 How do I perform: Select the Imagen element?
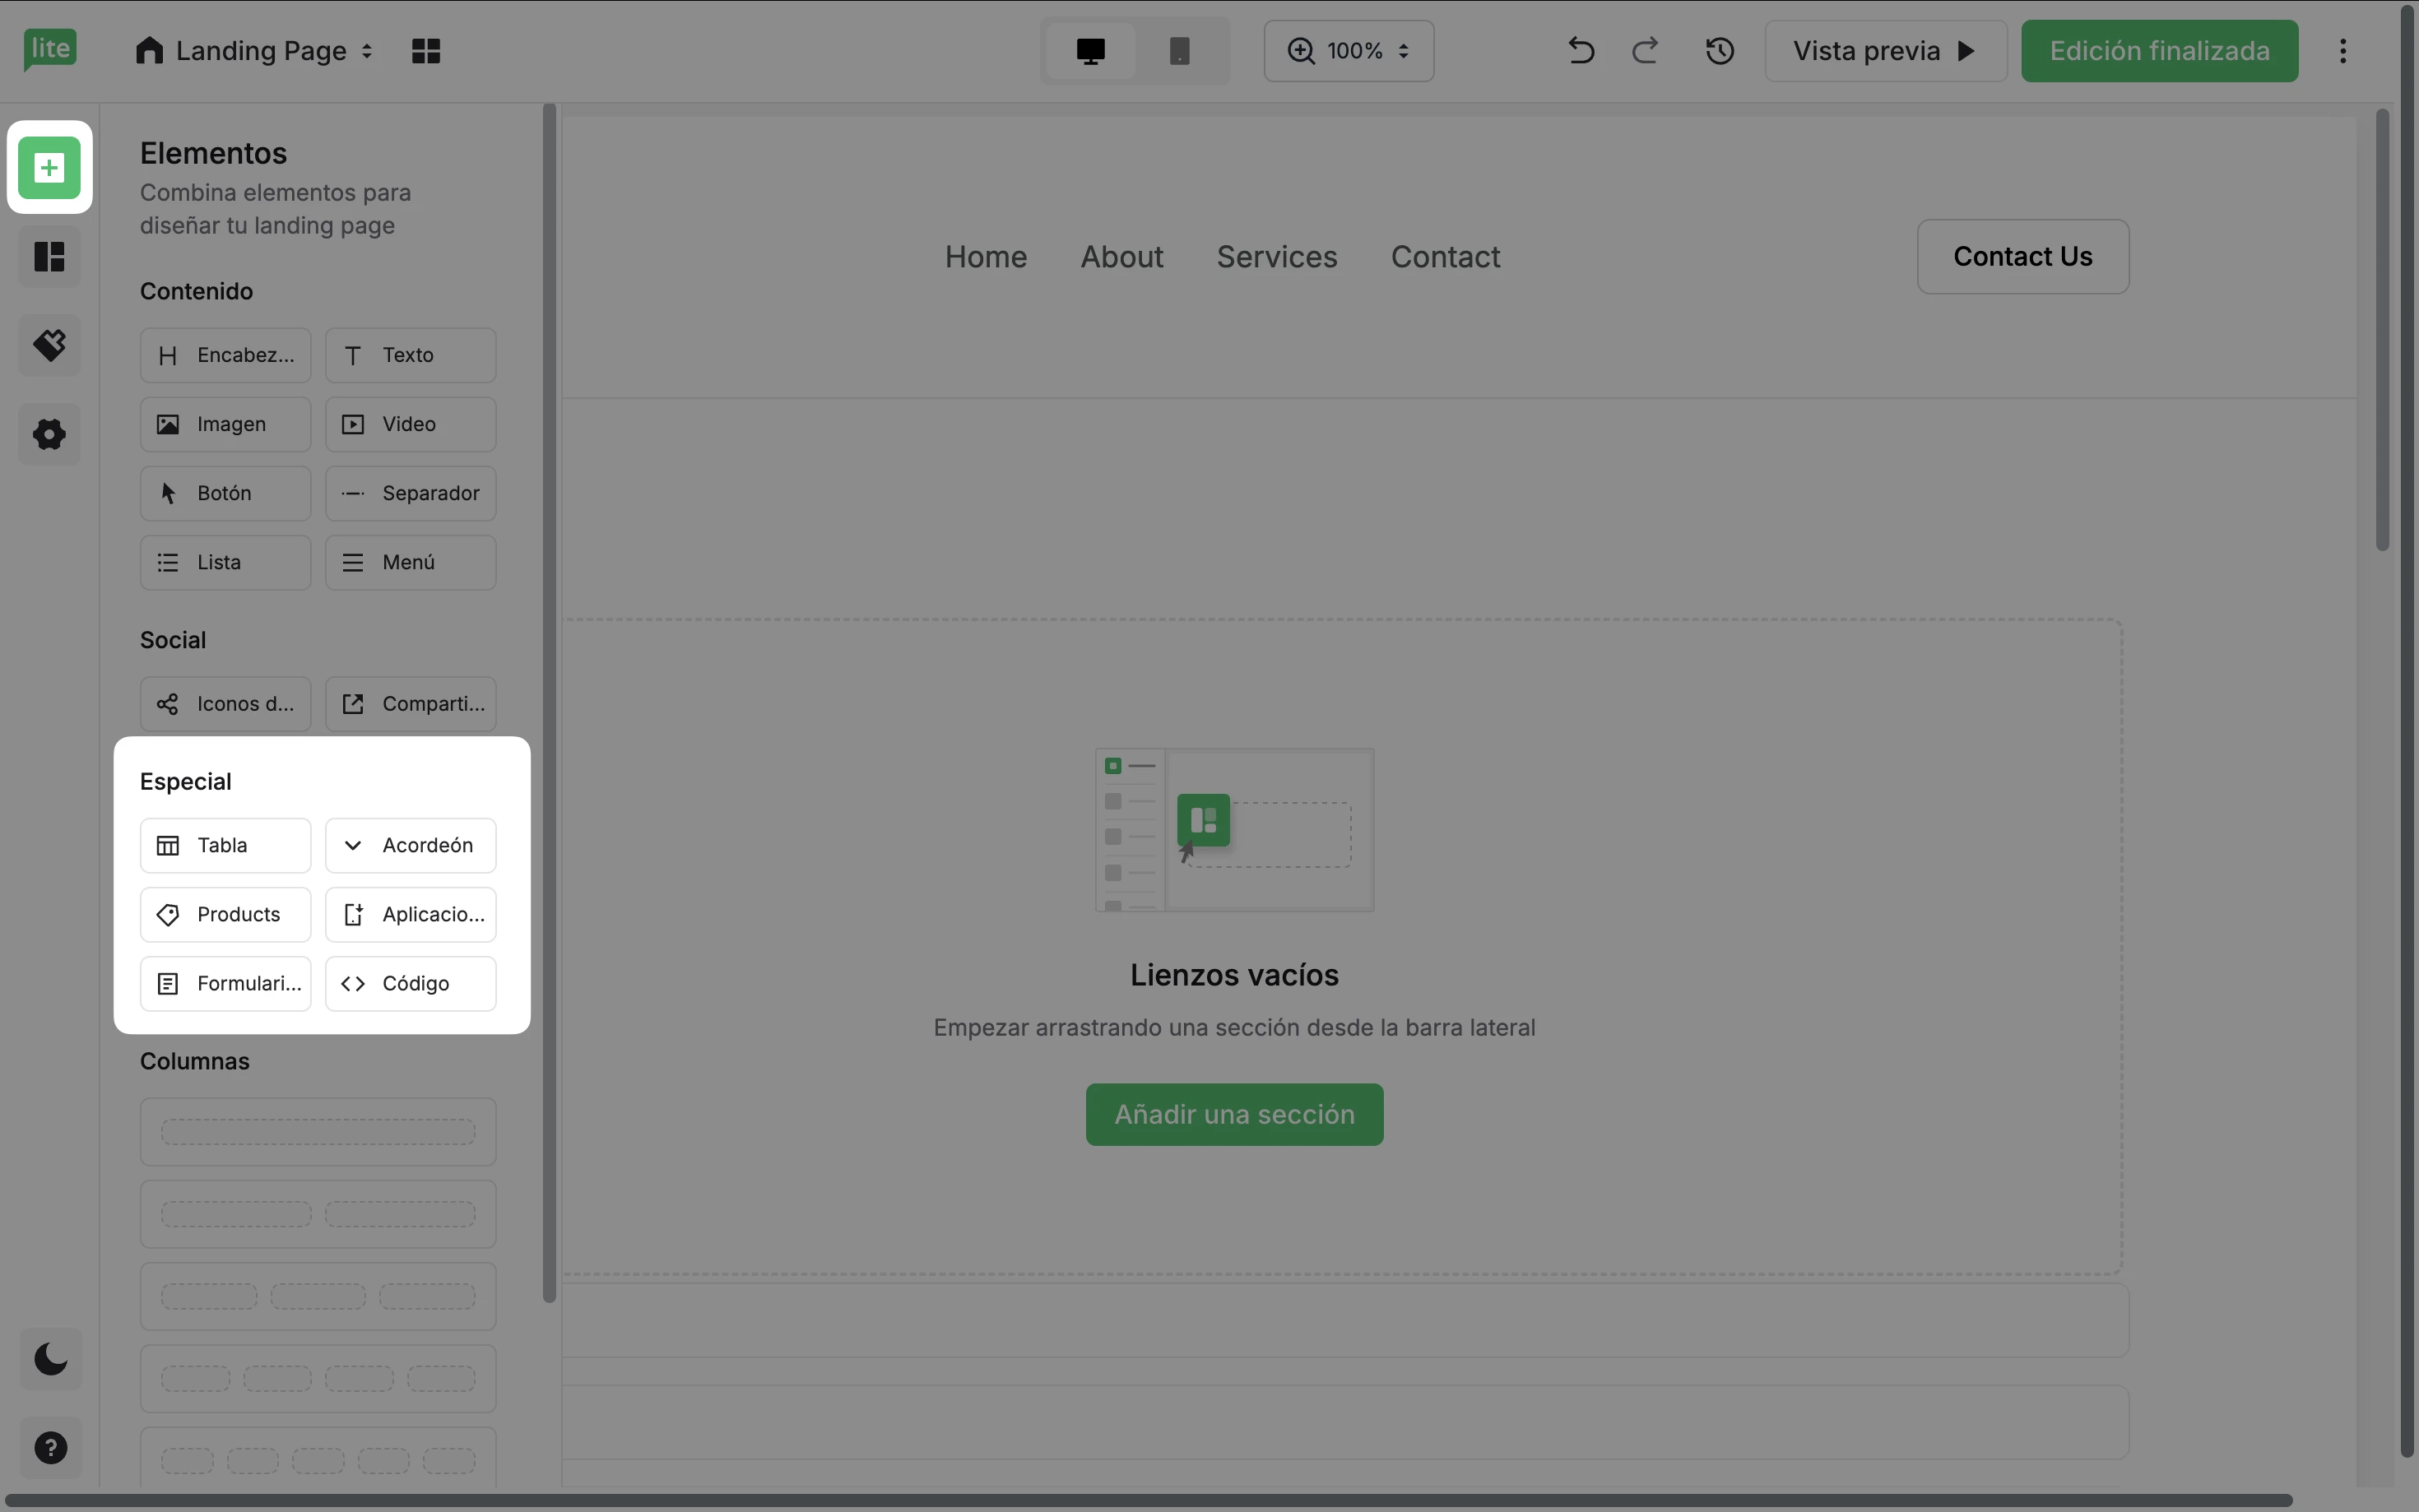pos(225,424)
